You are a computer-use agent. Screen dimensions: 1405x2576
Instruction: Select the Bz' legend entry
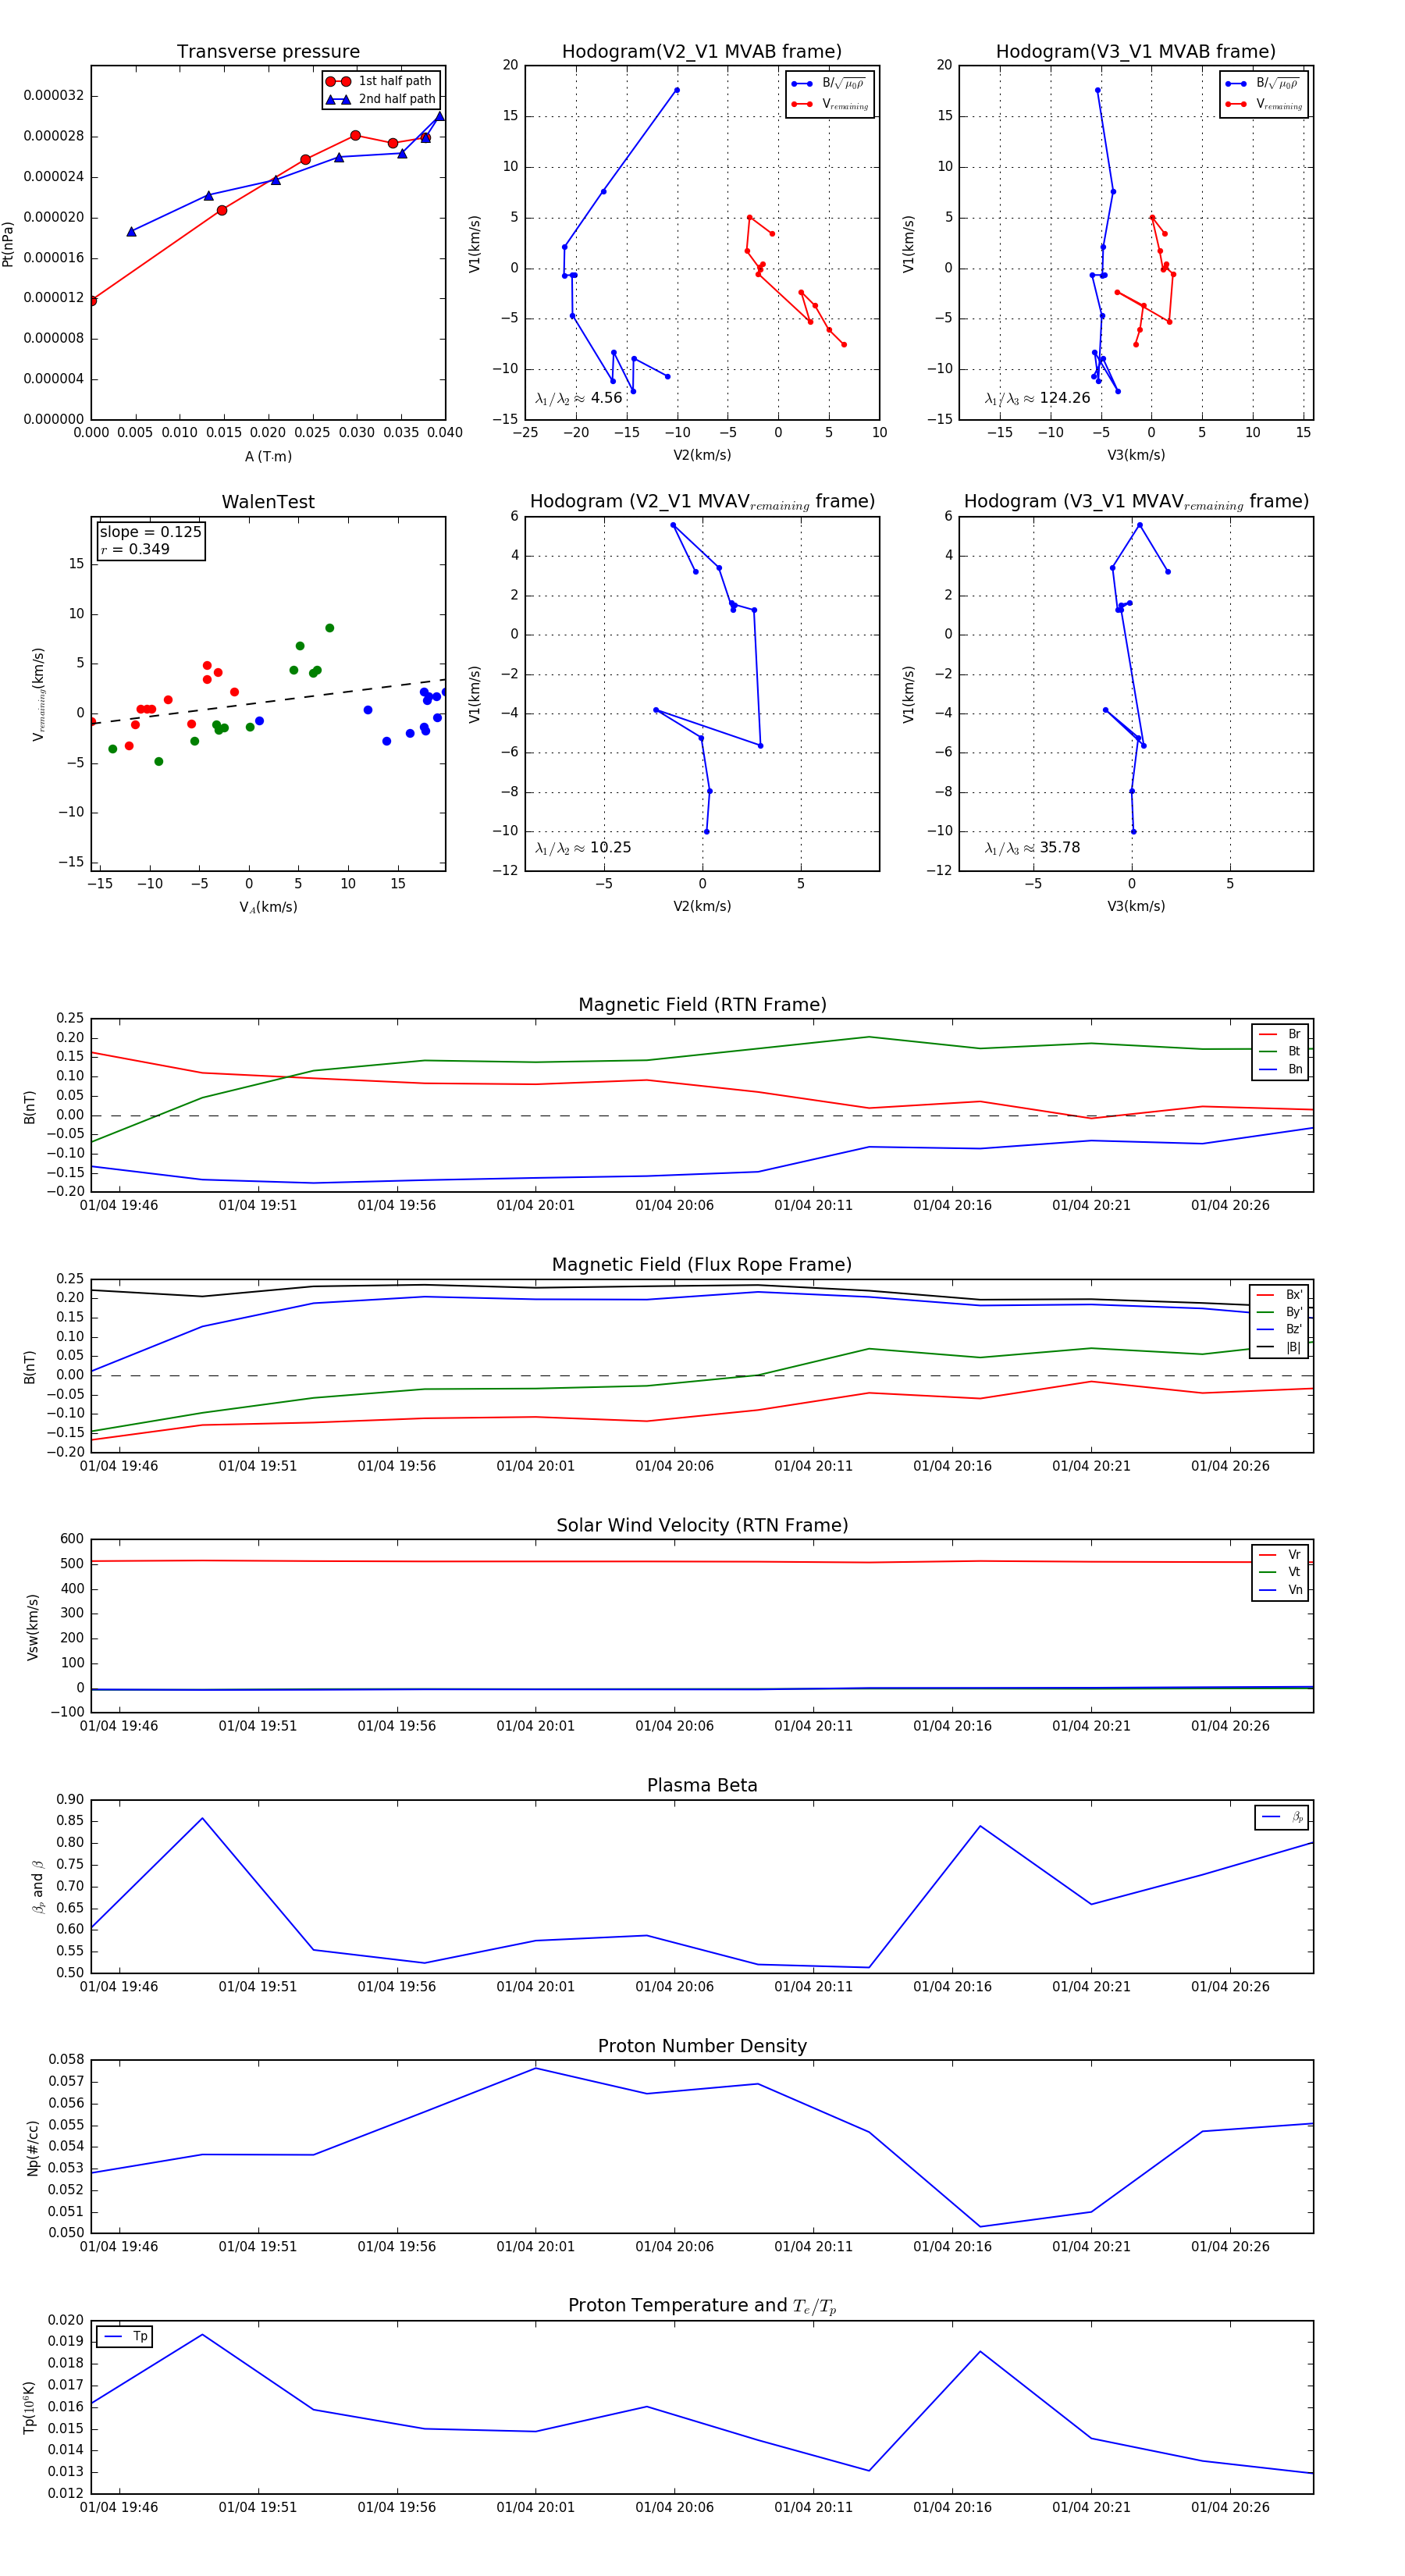click(1280, 1329)
